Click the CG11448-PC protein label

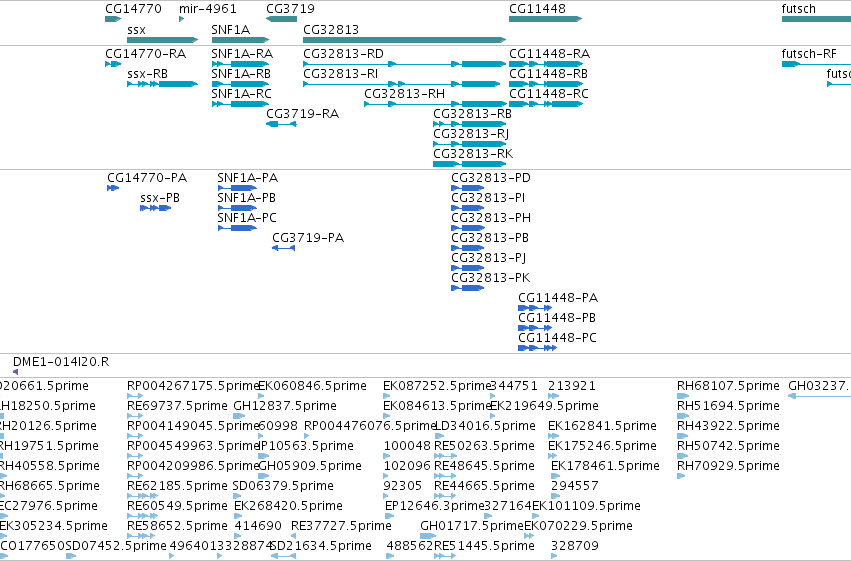click(x=557, y=339)
